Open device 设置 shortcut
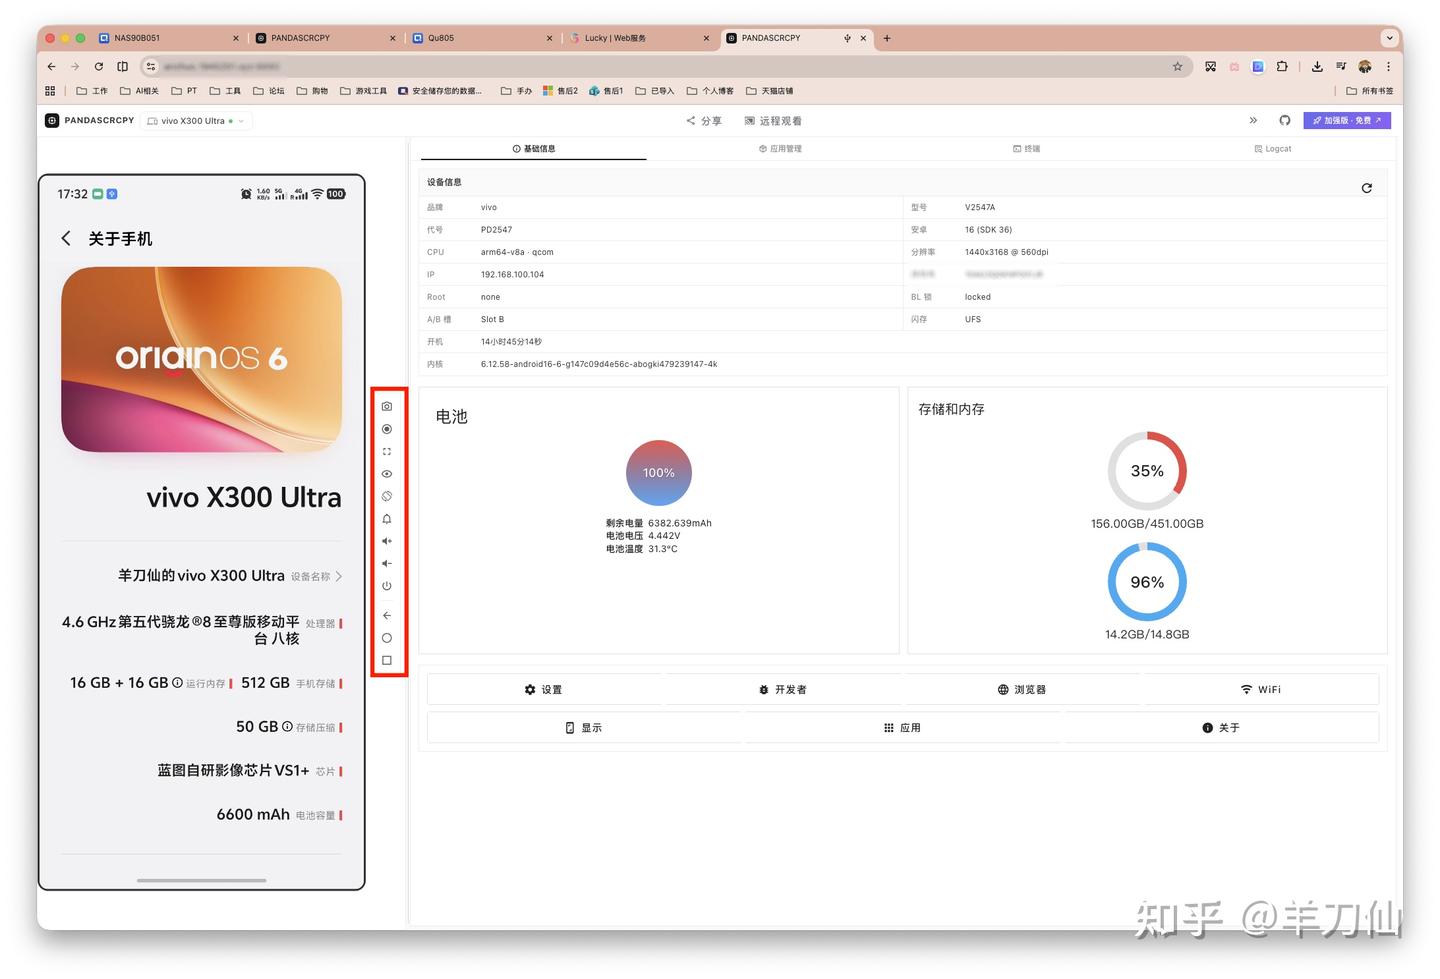 [x=544, y=689]
